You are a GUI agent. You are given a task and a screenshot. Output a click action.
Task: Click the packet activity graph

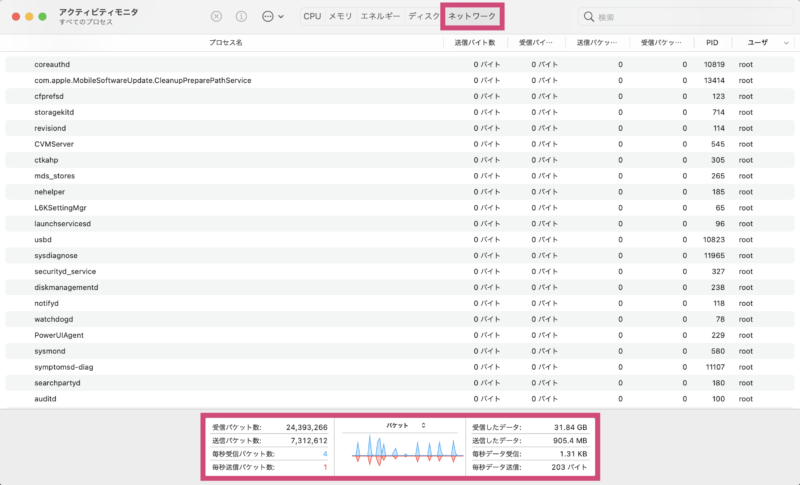400,450
